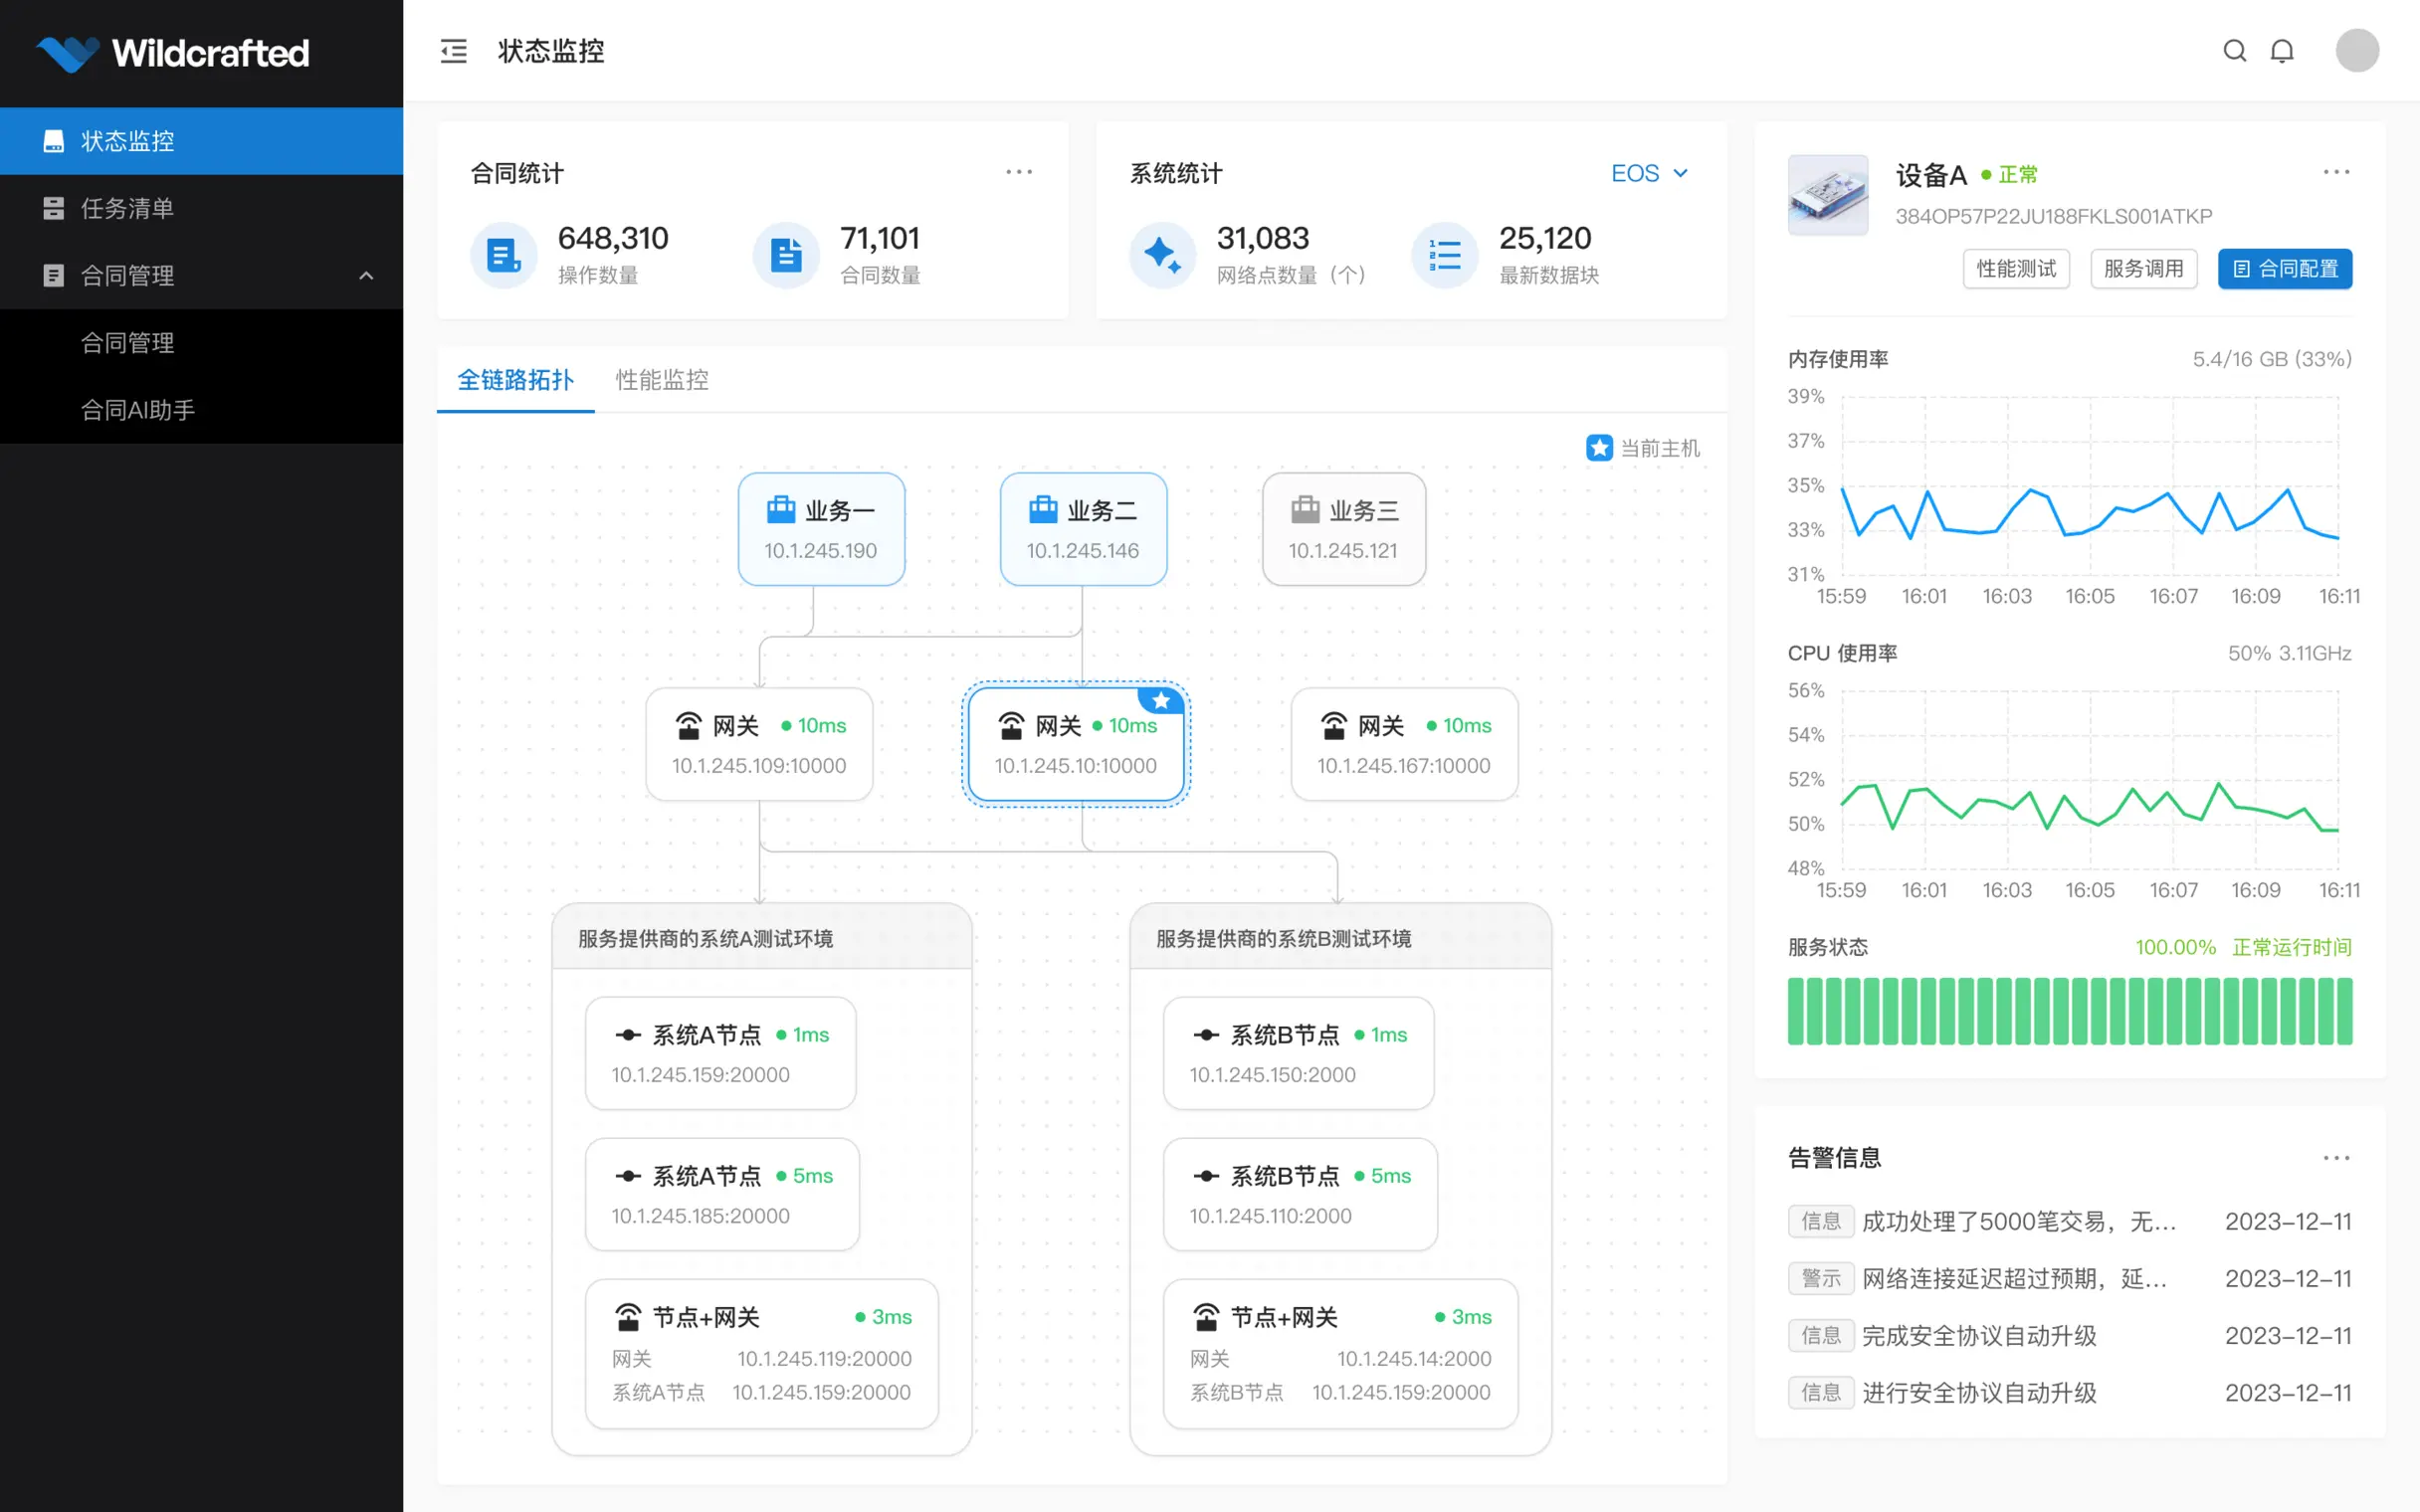Click the 状态监控 sidebar icon

pos(53,140)
